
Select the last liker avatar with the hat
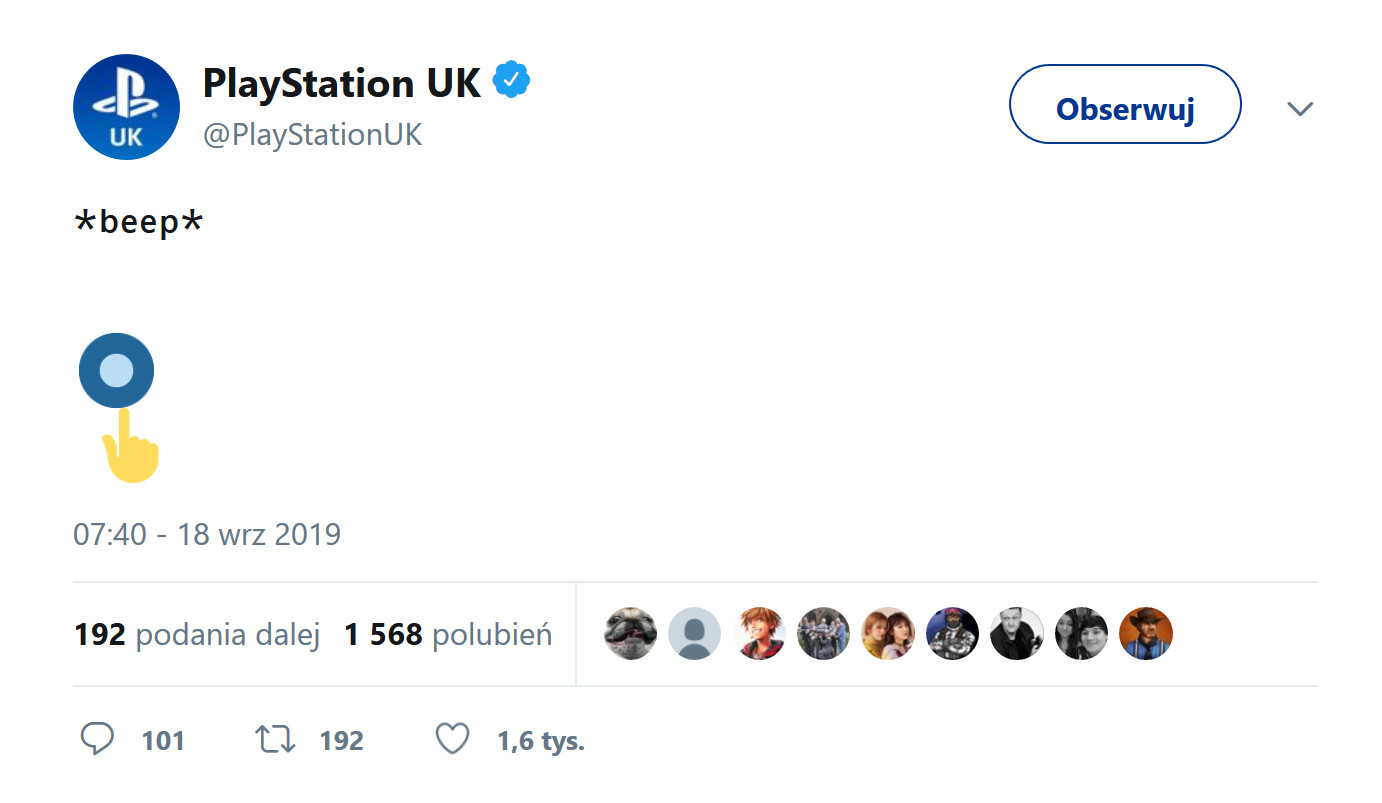(x=1146, y=633)
